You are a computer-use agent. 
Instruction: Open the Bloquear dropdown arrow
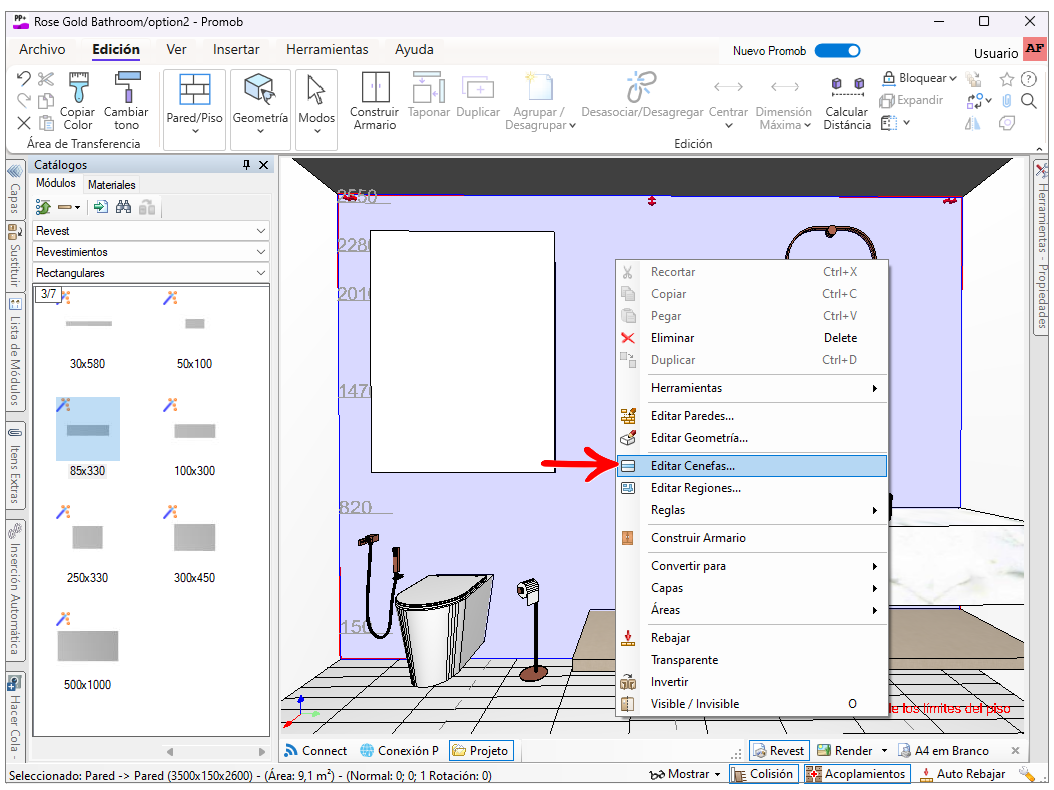(952, 79)
